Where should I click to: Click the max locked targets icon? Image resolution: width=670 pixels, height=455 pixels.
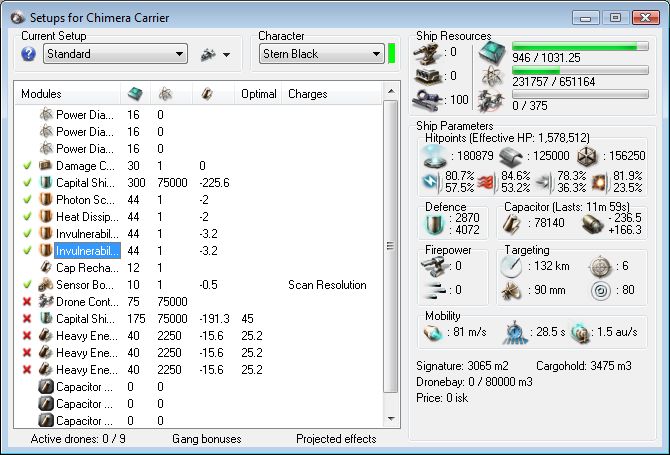[x=600, y=267]
